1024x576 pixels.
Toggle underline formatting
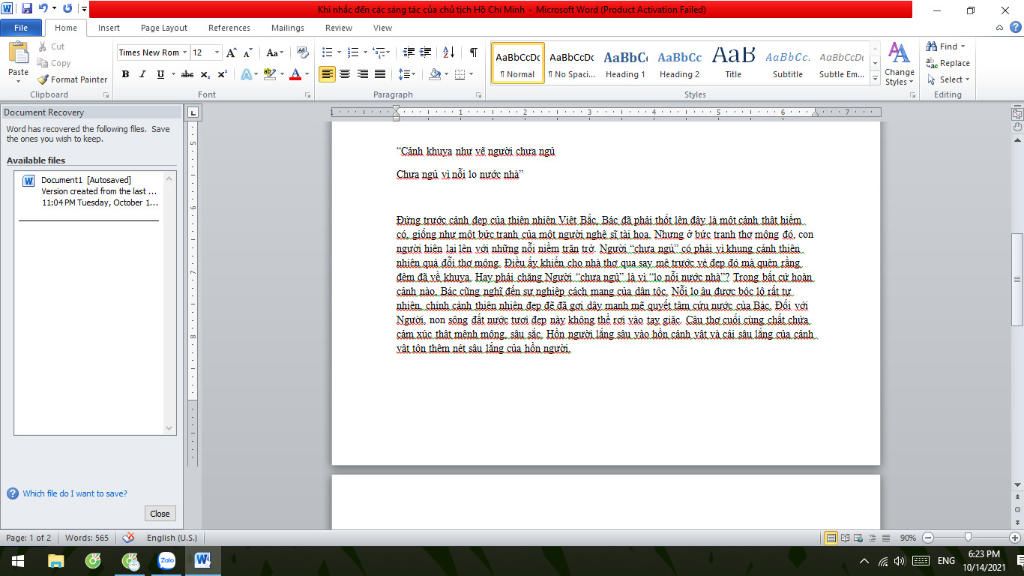(160, 74)
